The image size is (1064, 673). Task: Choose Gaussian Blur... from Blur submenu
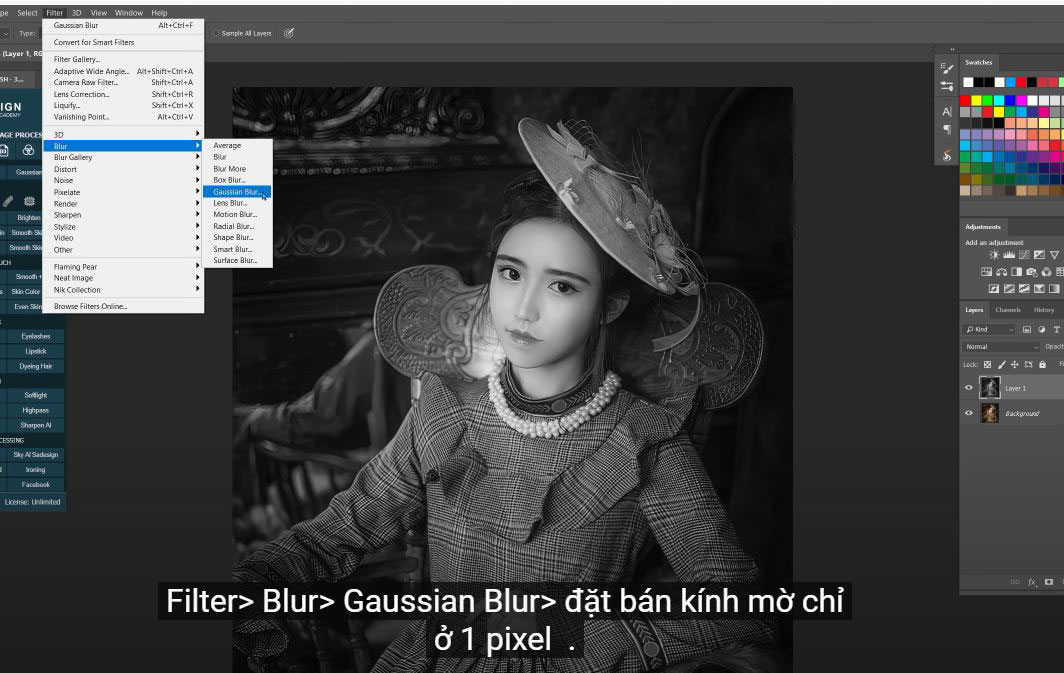[237, 192]
